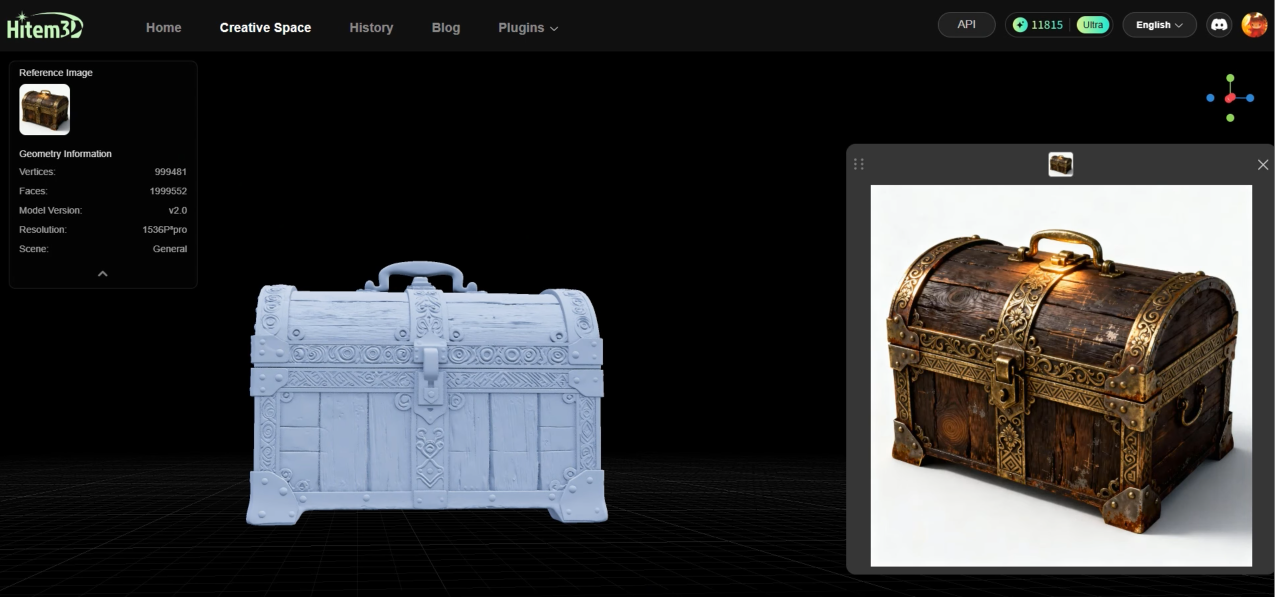Grab the preview panel drag handle

pyautogui.click(x=858, y=164)
